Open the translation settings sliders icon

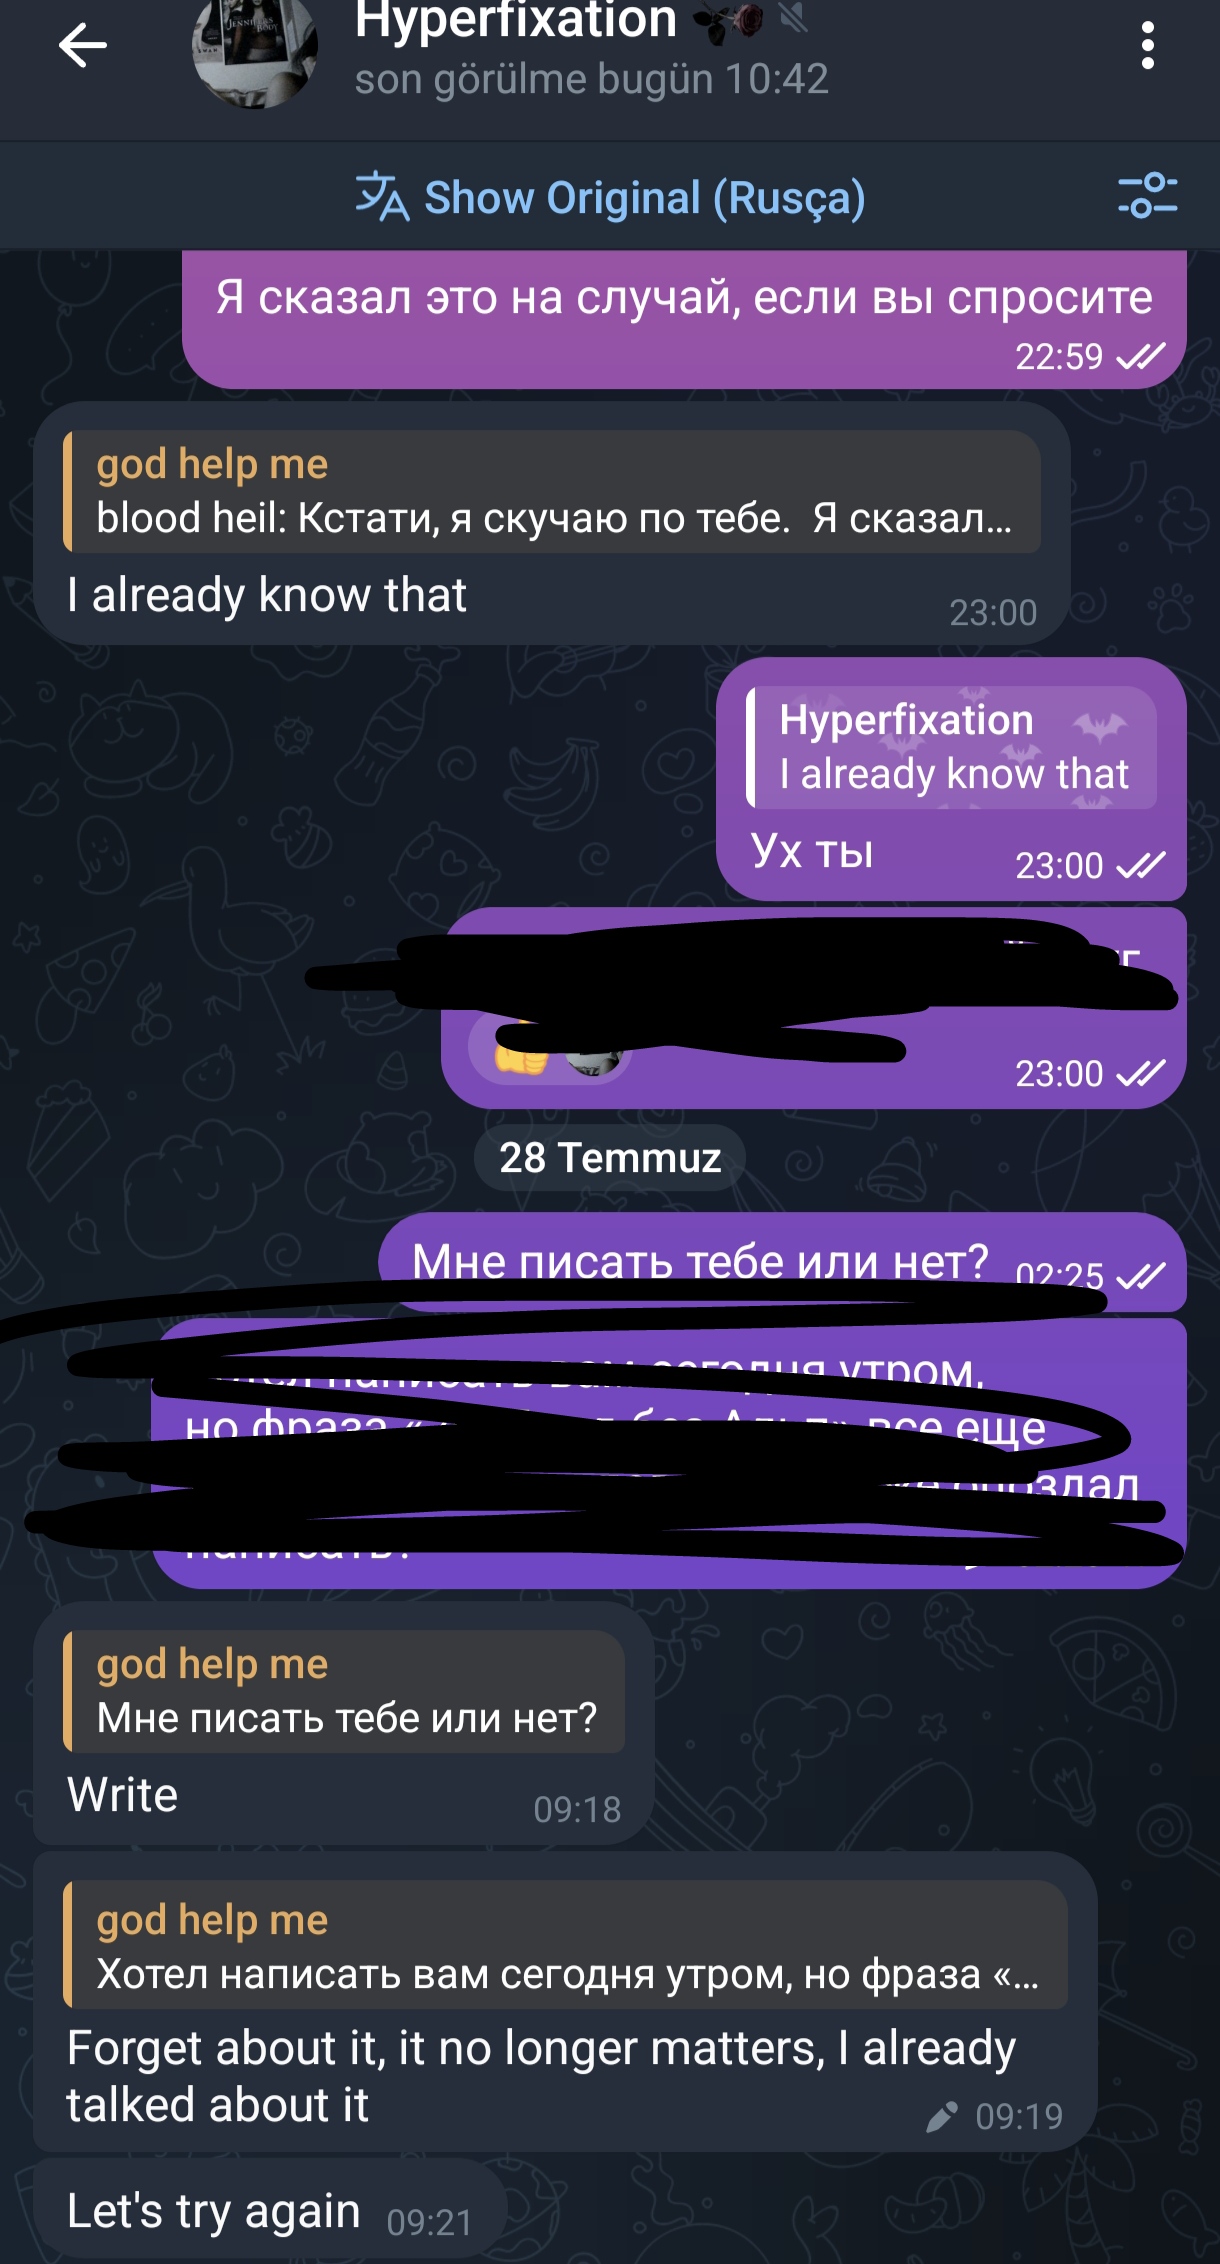pos(1147,195)
